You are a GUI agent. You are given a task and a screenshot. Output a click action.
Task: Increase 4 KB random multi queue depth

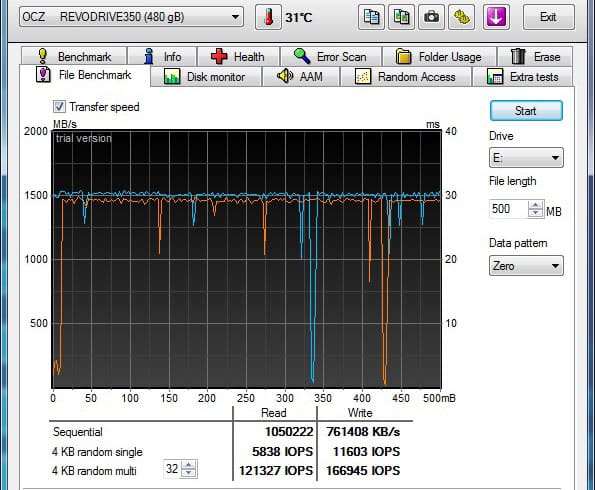click(189, 465)
